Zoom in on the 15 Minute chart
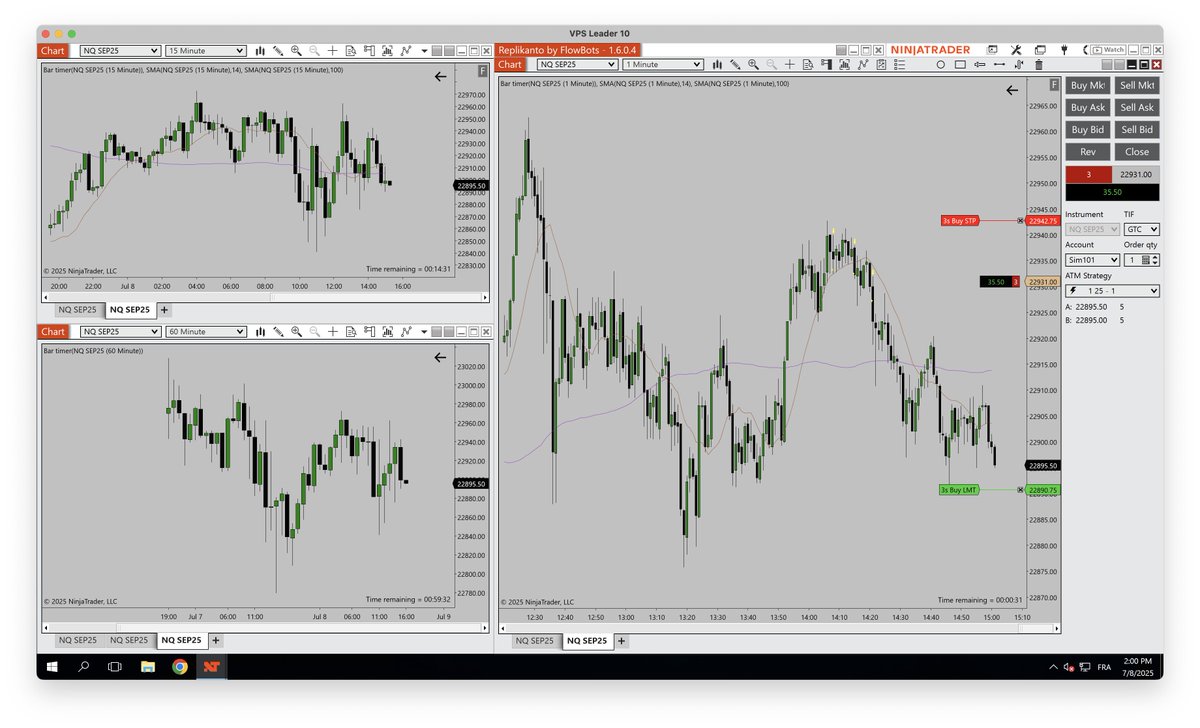This screenshot has height=728, width=1200. pos(296,50)
